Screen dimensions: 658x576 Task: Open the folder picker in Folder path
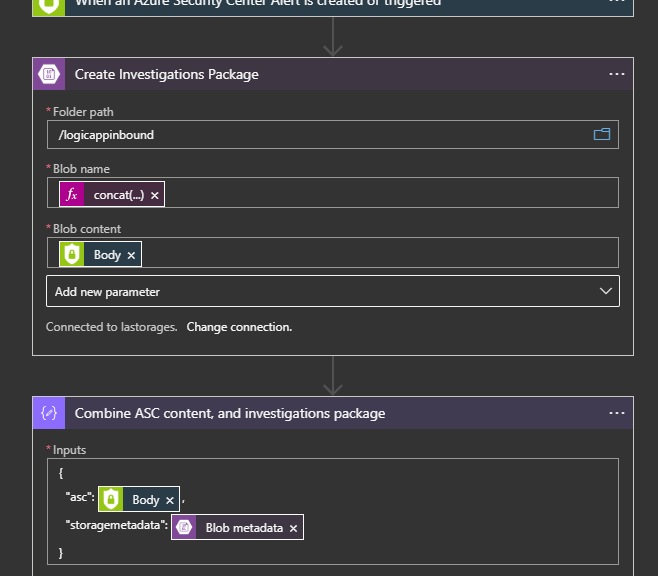click(x=601, y=134)
